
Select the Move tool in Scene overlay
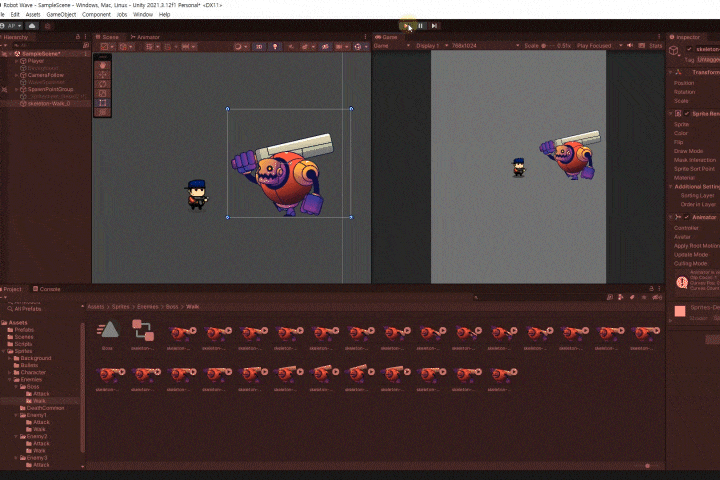(102, 75)
